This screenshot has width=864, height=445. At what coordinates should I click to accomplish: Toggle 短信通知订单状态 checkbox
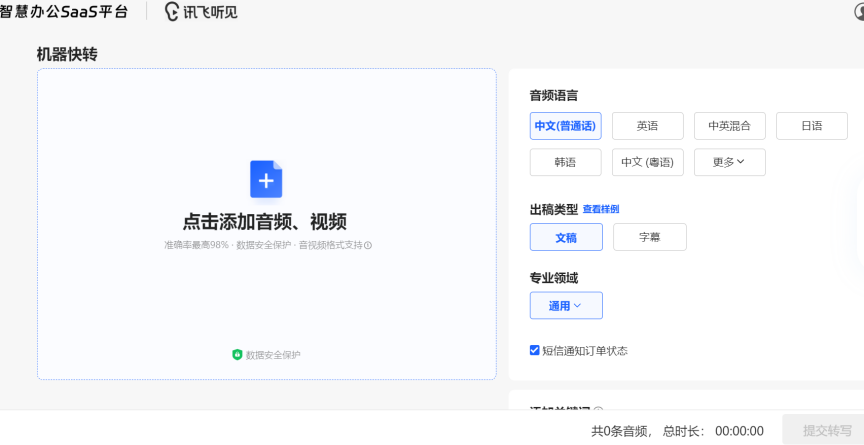click(534, 350)
